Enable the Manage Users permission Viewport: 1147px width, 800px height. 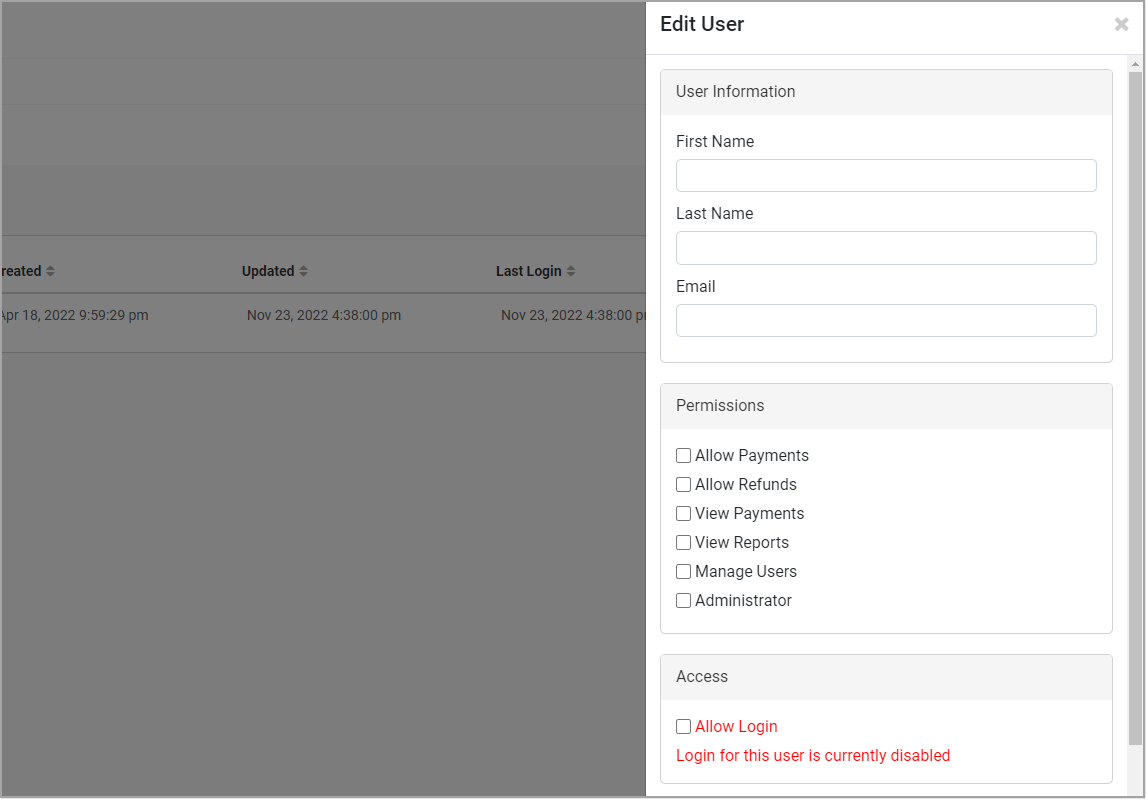683,571
